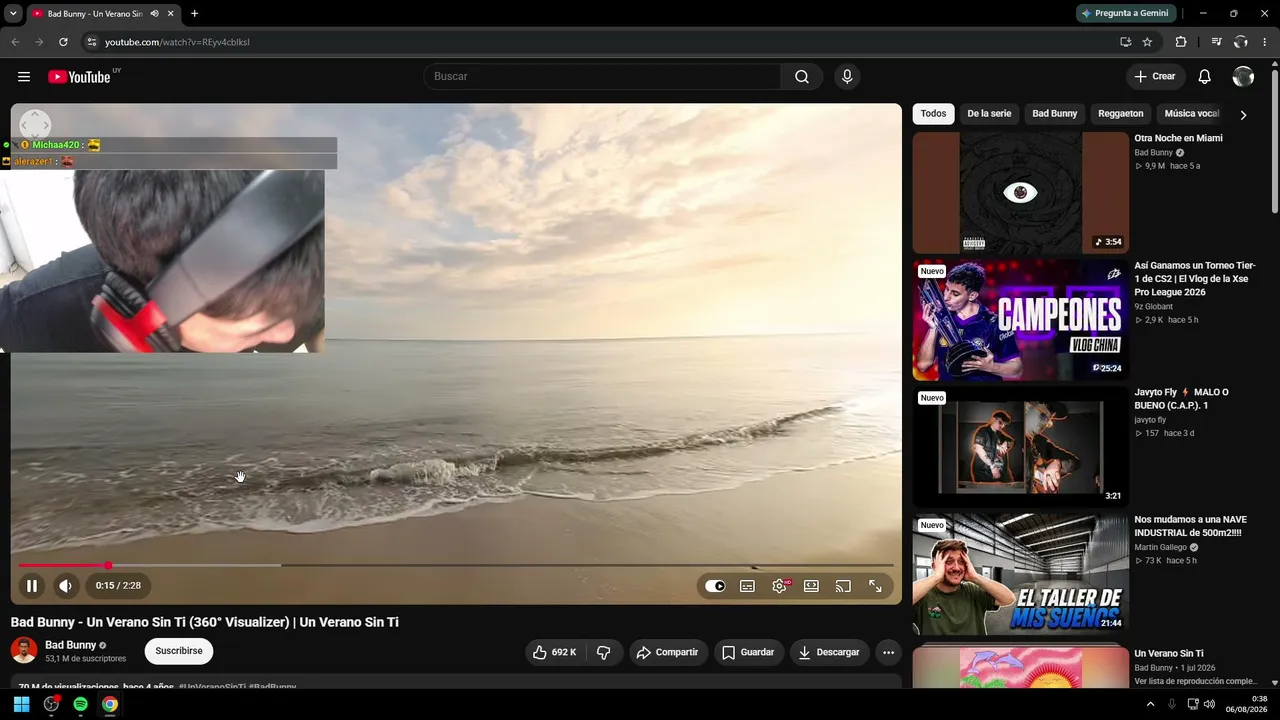Image resolution: width=1280 pixels, height=720 pixels.
Task: Open the Crear menu
Action: point(1155,77)
